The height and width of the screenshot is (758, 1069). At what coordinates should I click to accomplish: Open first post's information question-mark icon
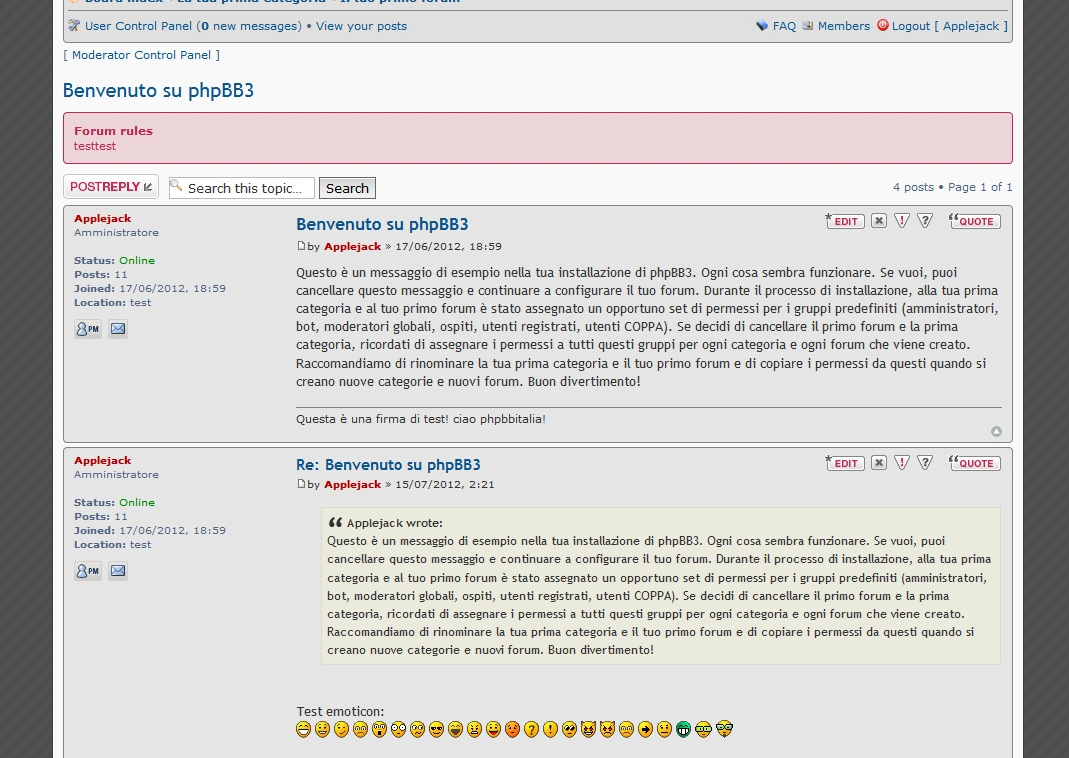925,221
